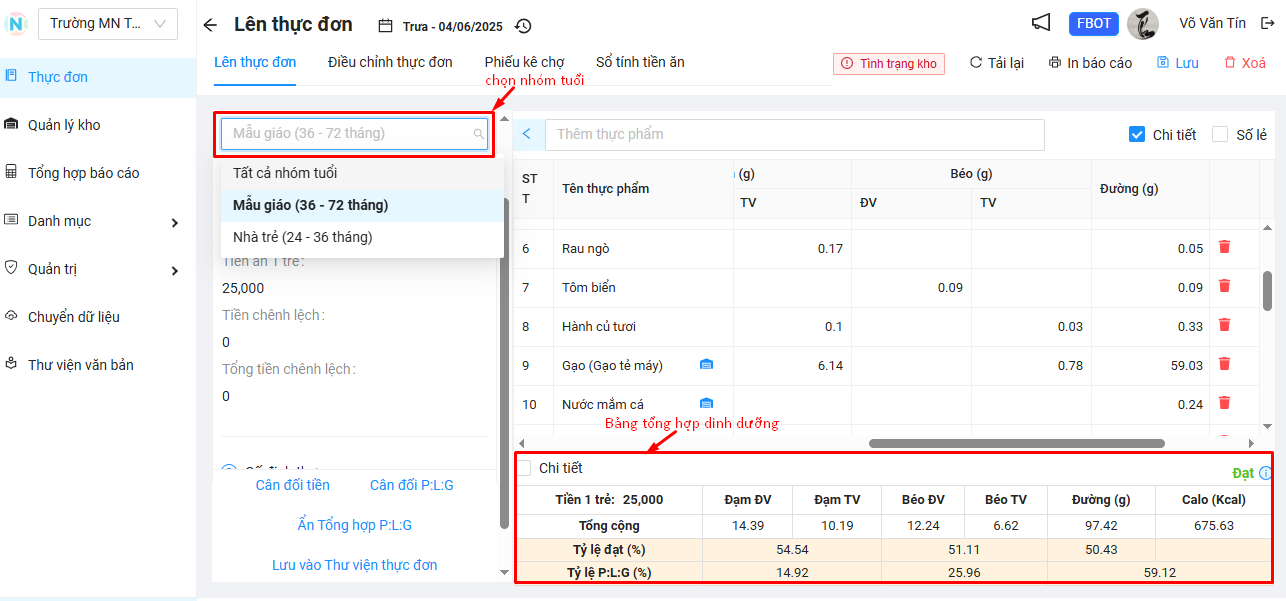This screenshot has height=601, width=1286.
Task: Switch to Phiếu kê chợ tab
Action: coord(524,62)
